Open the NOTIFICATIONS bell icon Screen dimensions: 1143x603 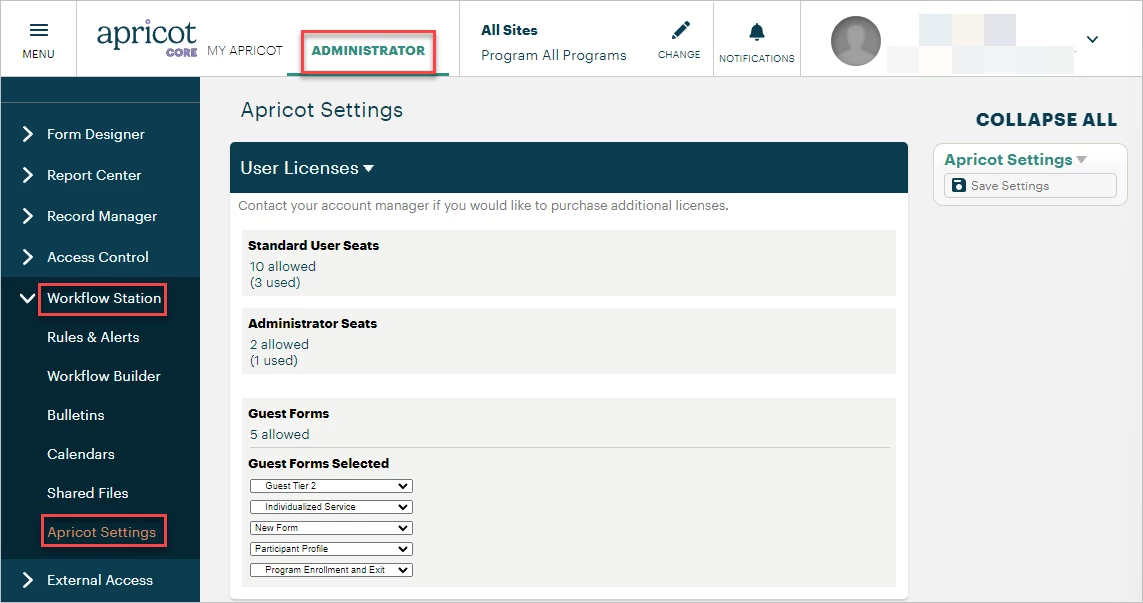pos(757,31)
